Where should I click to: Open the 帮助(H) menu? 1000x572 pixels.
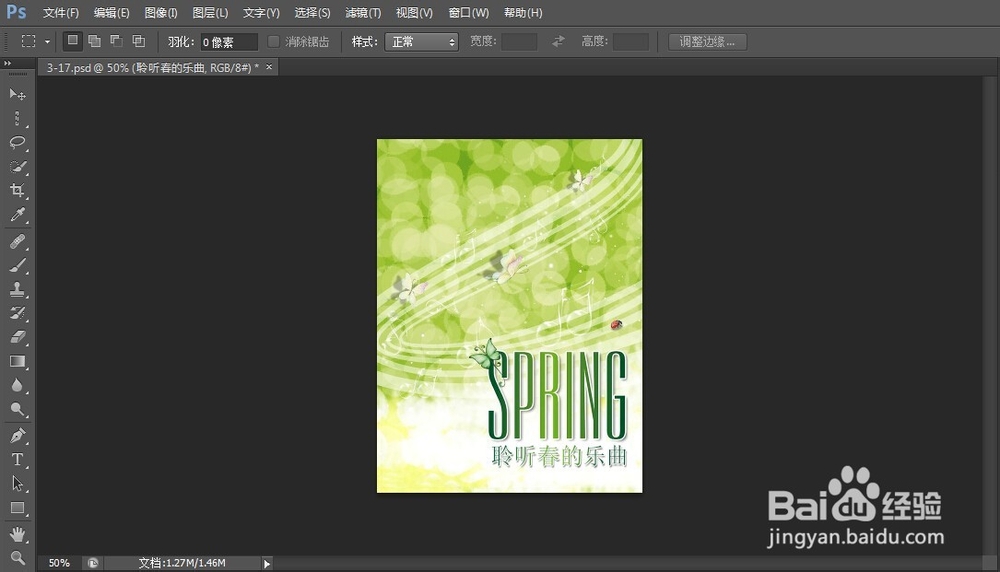pyautogui.click(x=523, y=13)
